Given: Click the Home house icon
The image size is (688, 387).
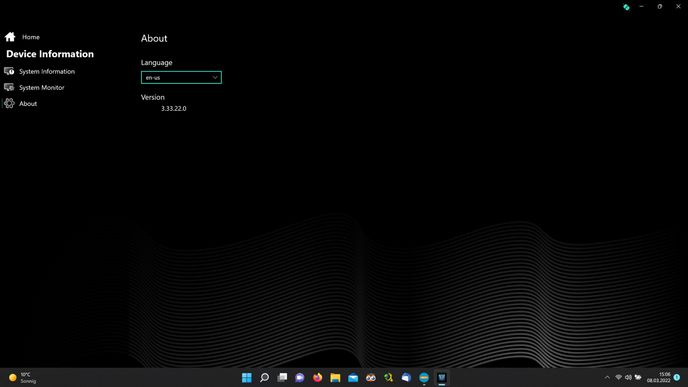Looking at the screenshot, I should tap(10, 37).
